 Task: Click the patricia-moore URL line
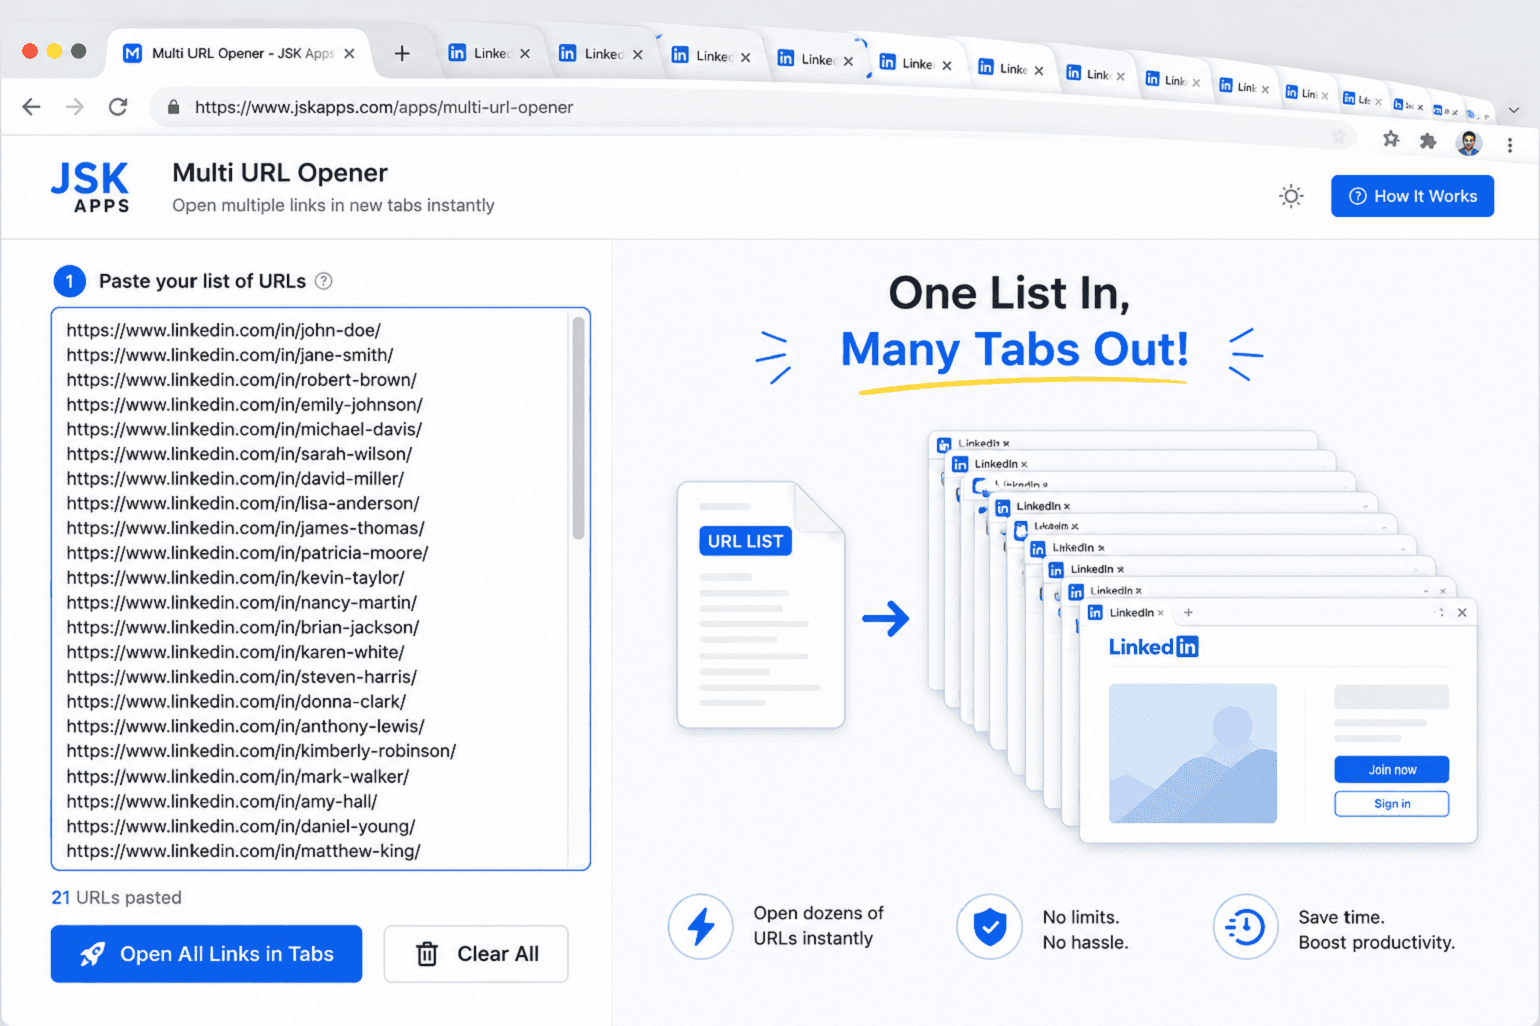(x=248, y=553)
